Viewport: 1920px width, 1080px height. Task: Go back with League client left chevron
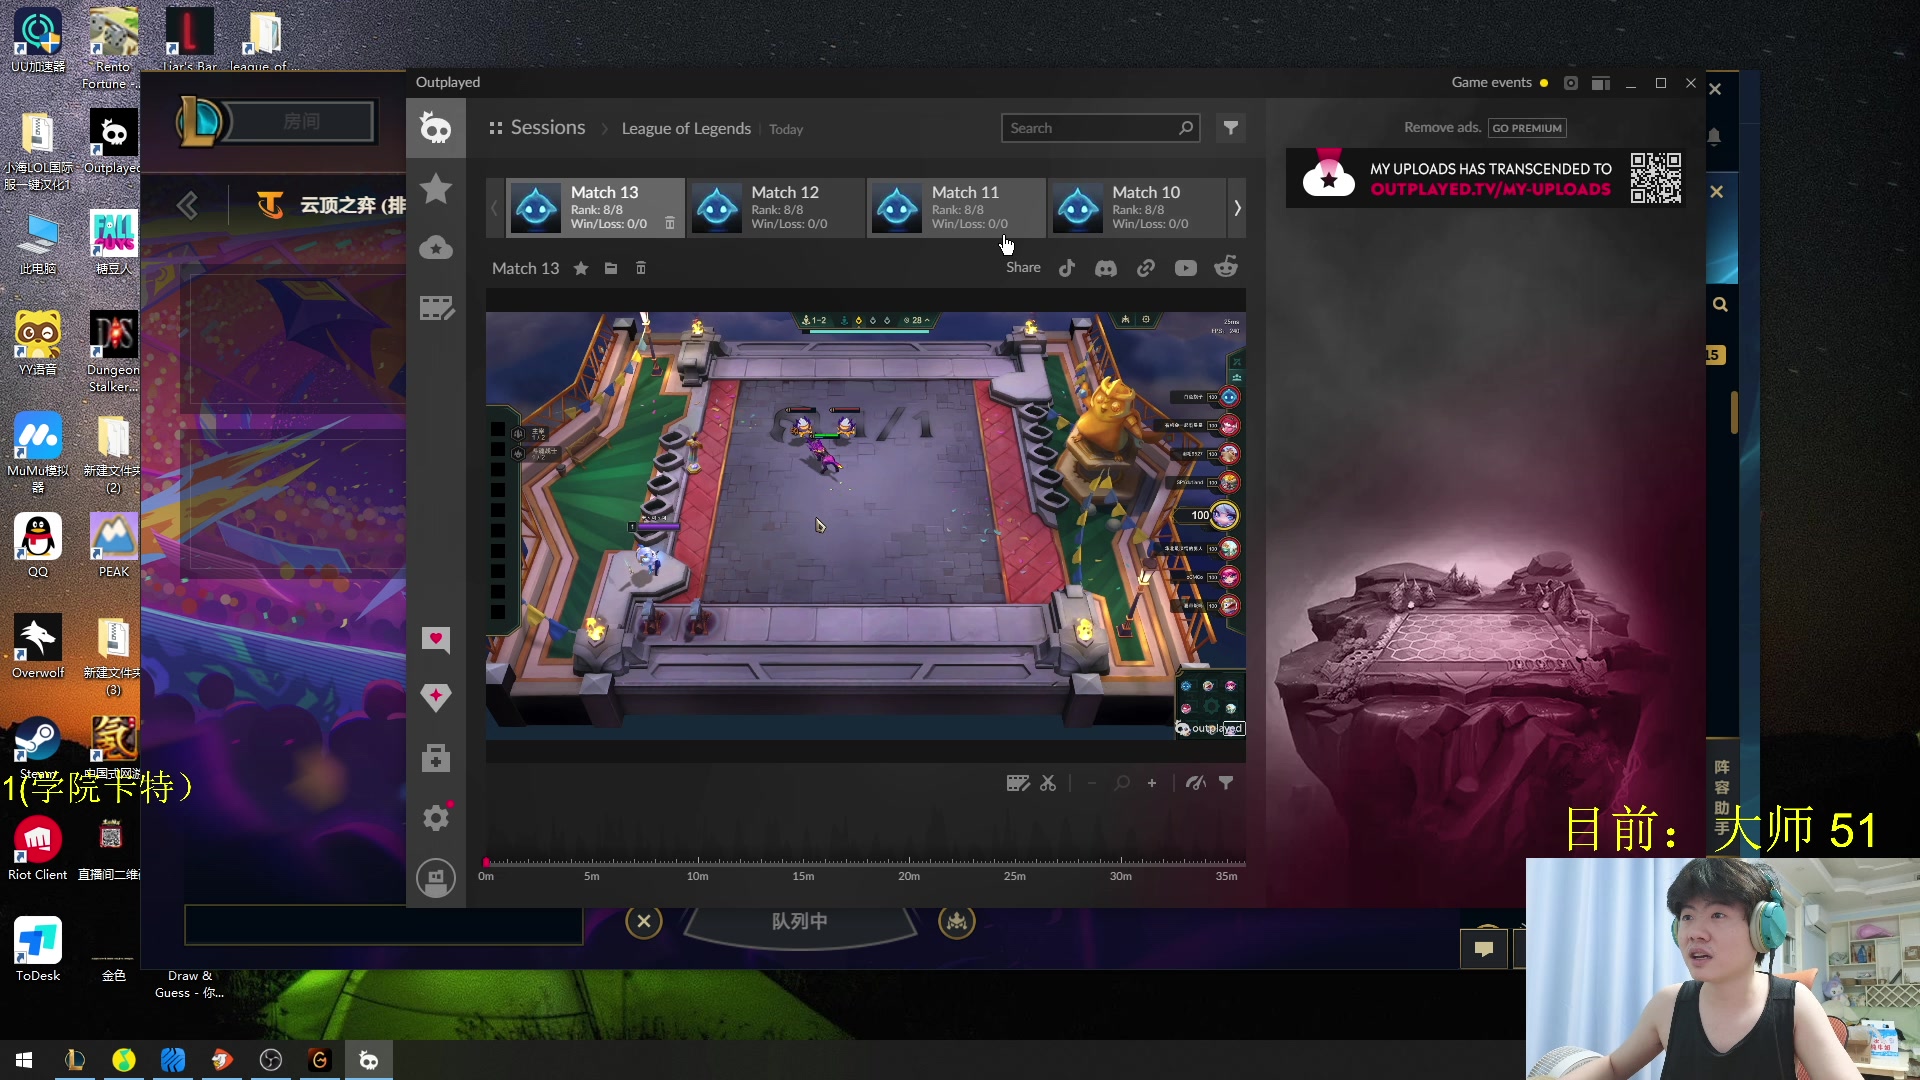[x=187, y=205]
